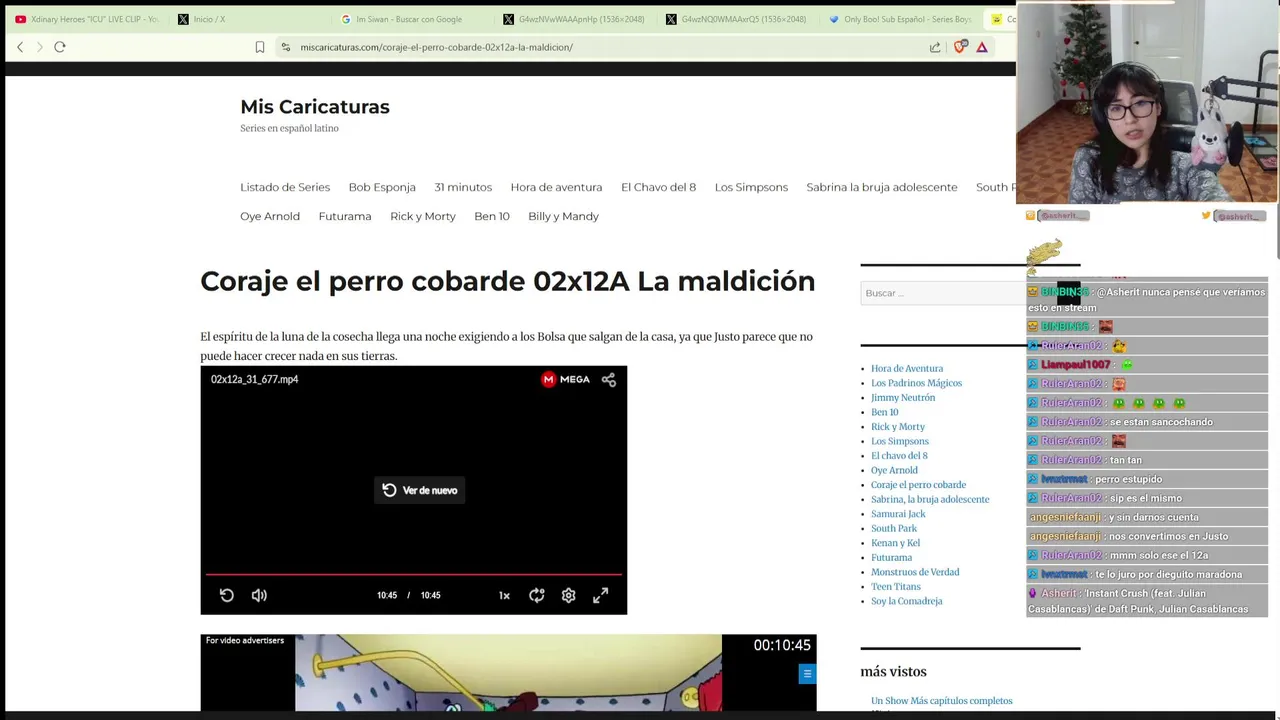Viewport: 1280px width, 720px height.
Task: Open Oye Arnold menu item
Action: point(270,216)
